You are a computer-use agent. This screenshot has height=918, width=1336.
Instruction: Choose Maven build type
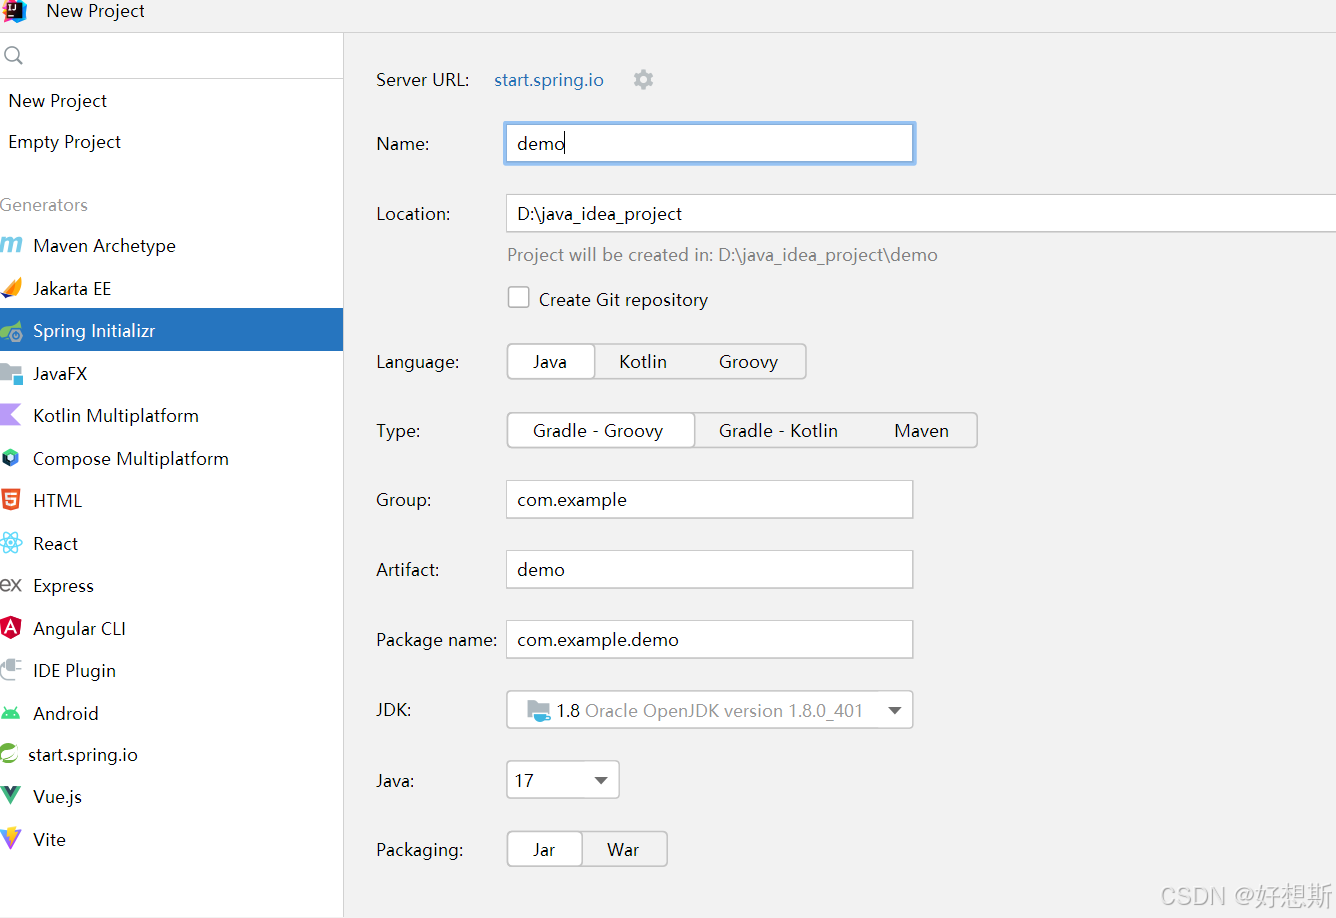(921, 431)
